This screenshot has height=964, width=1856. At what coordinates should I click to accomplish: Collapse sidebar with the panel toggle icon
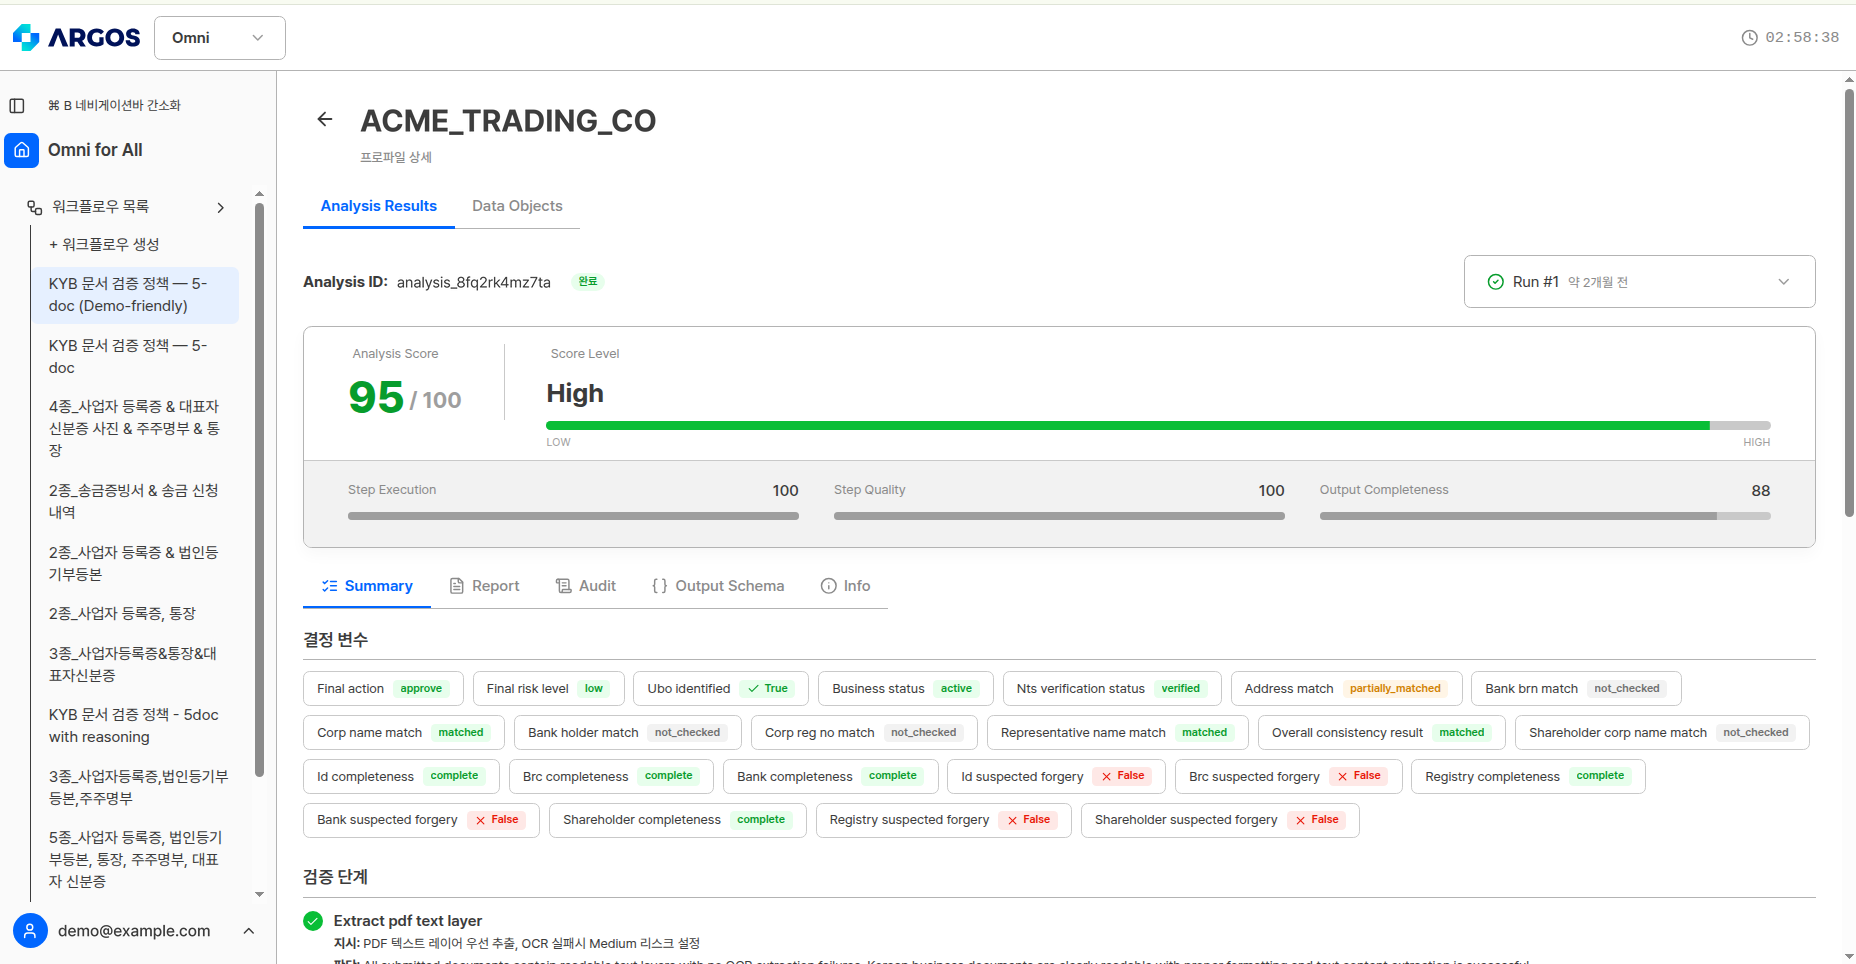(17, 105)
